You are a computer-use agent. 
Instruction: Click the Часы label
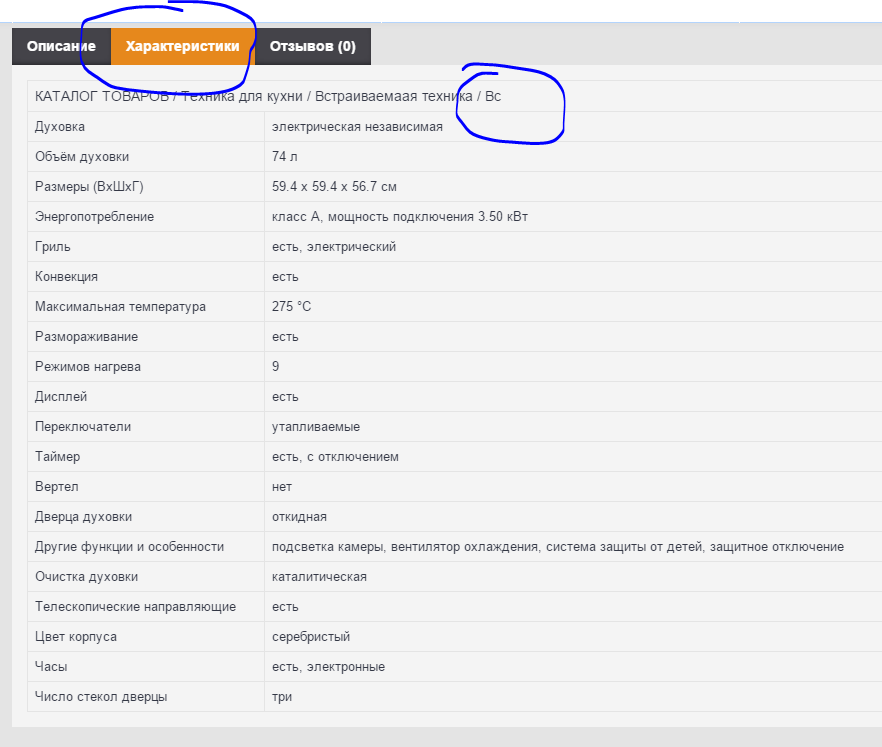tap(51, 667)
